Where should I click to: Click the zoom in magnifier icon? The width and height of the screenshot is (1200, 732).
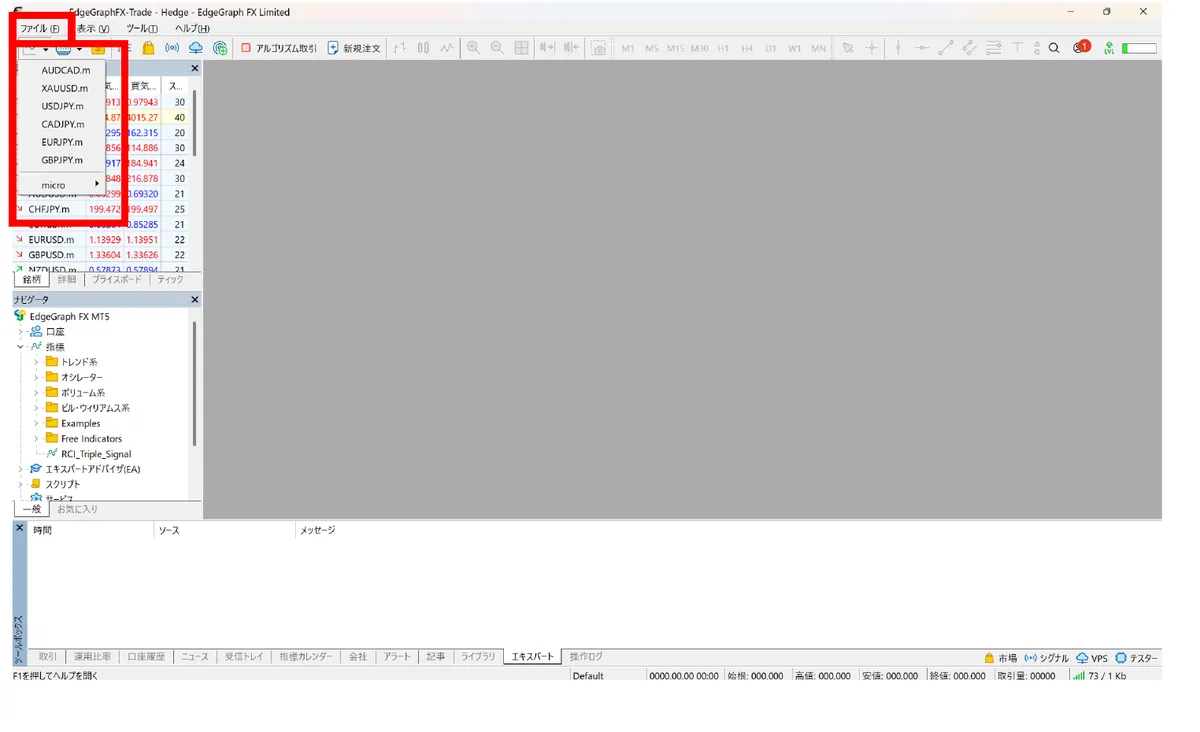[x=473, y=48]
